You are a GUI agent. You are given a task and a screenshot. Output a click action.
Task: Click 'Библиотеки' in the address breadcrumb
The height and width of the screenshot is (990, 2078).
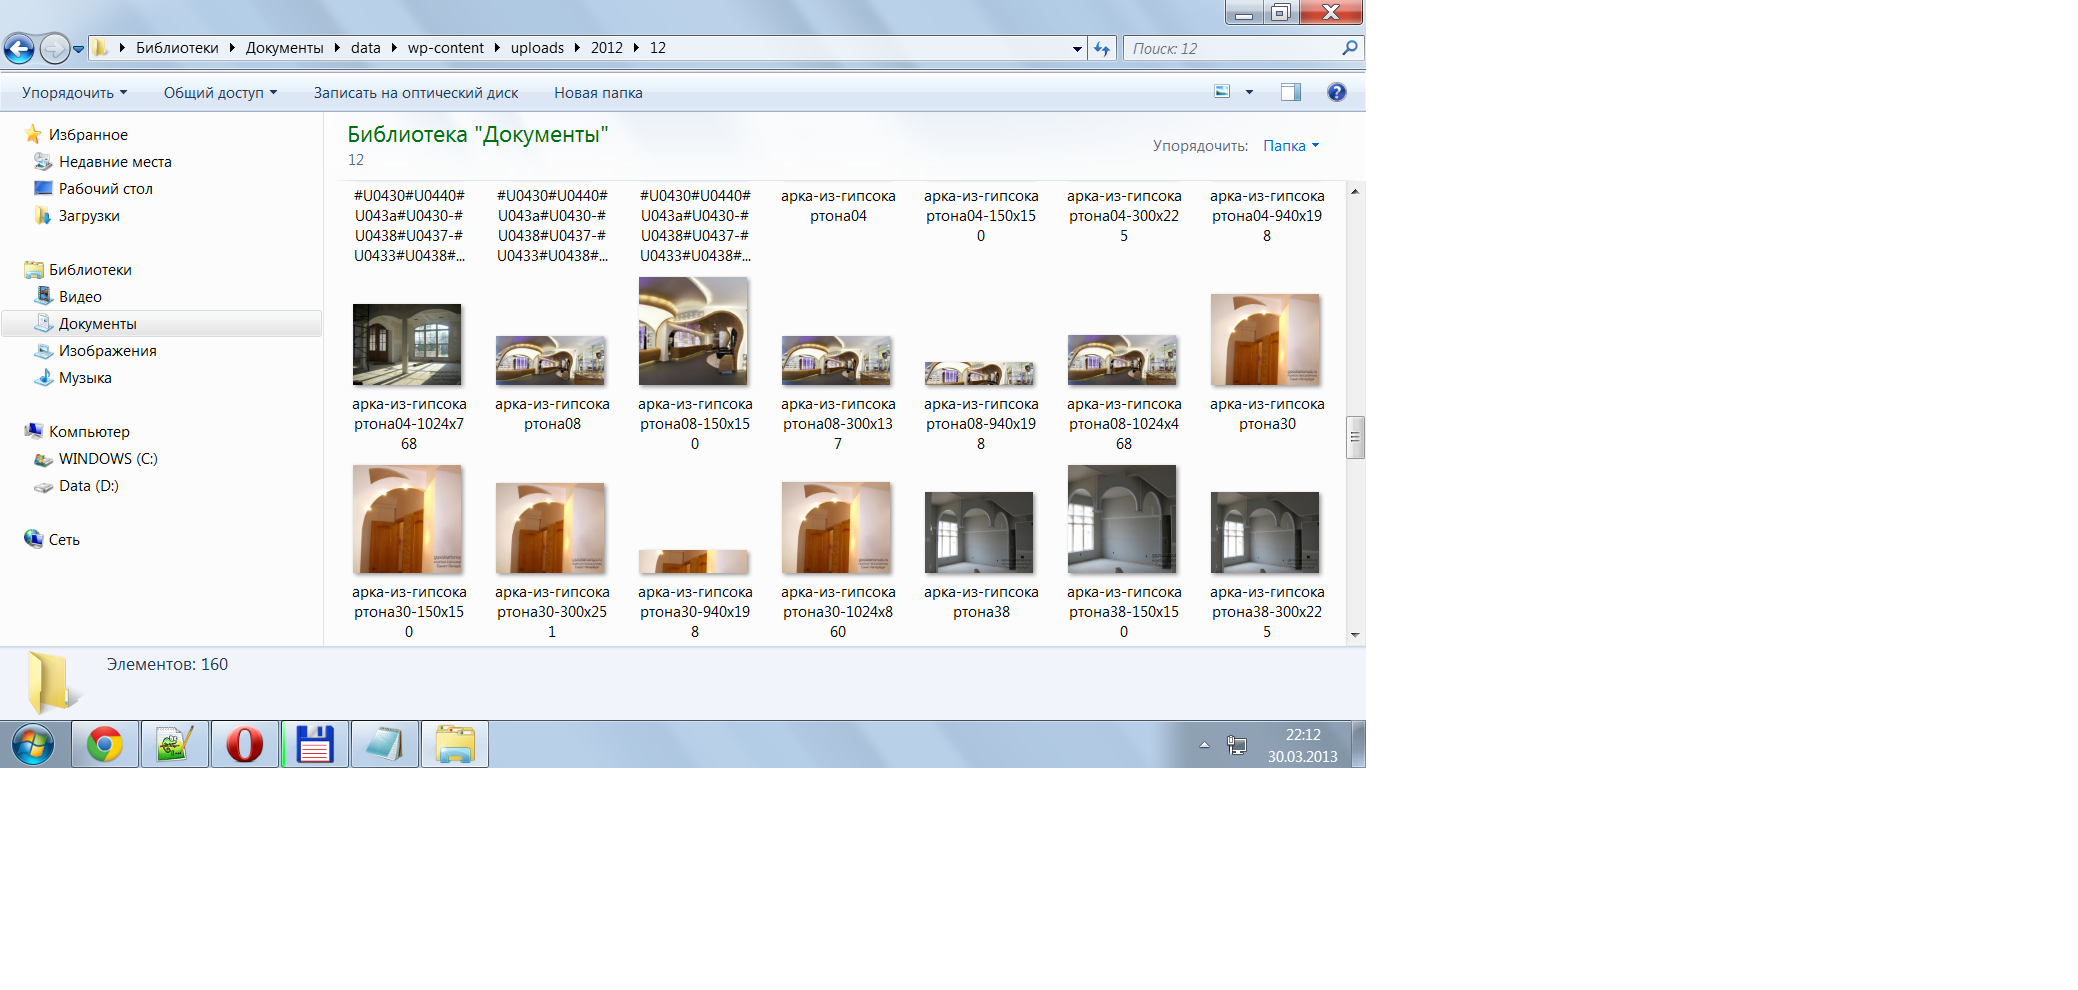click(177, 48)
